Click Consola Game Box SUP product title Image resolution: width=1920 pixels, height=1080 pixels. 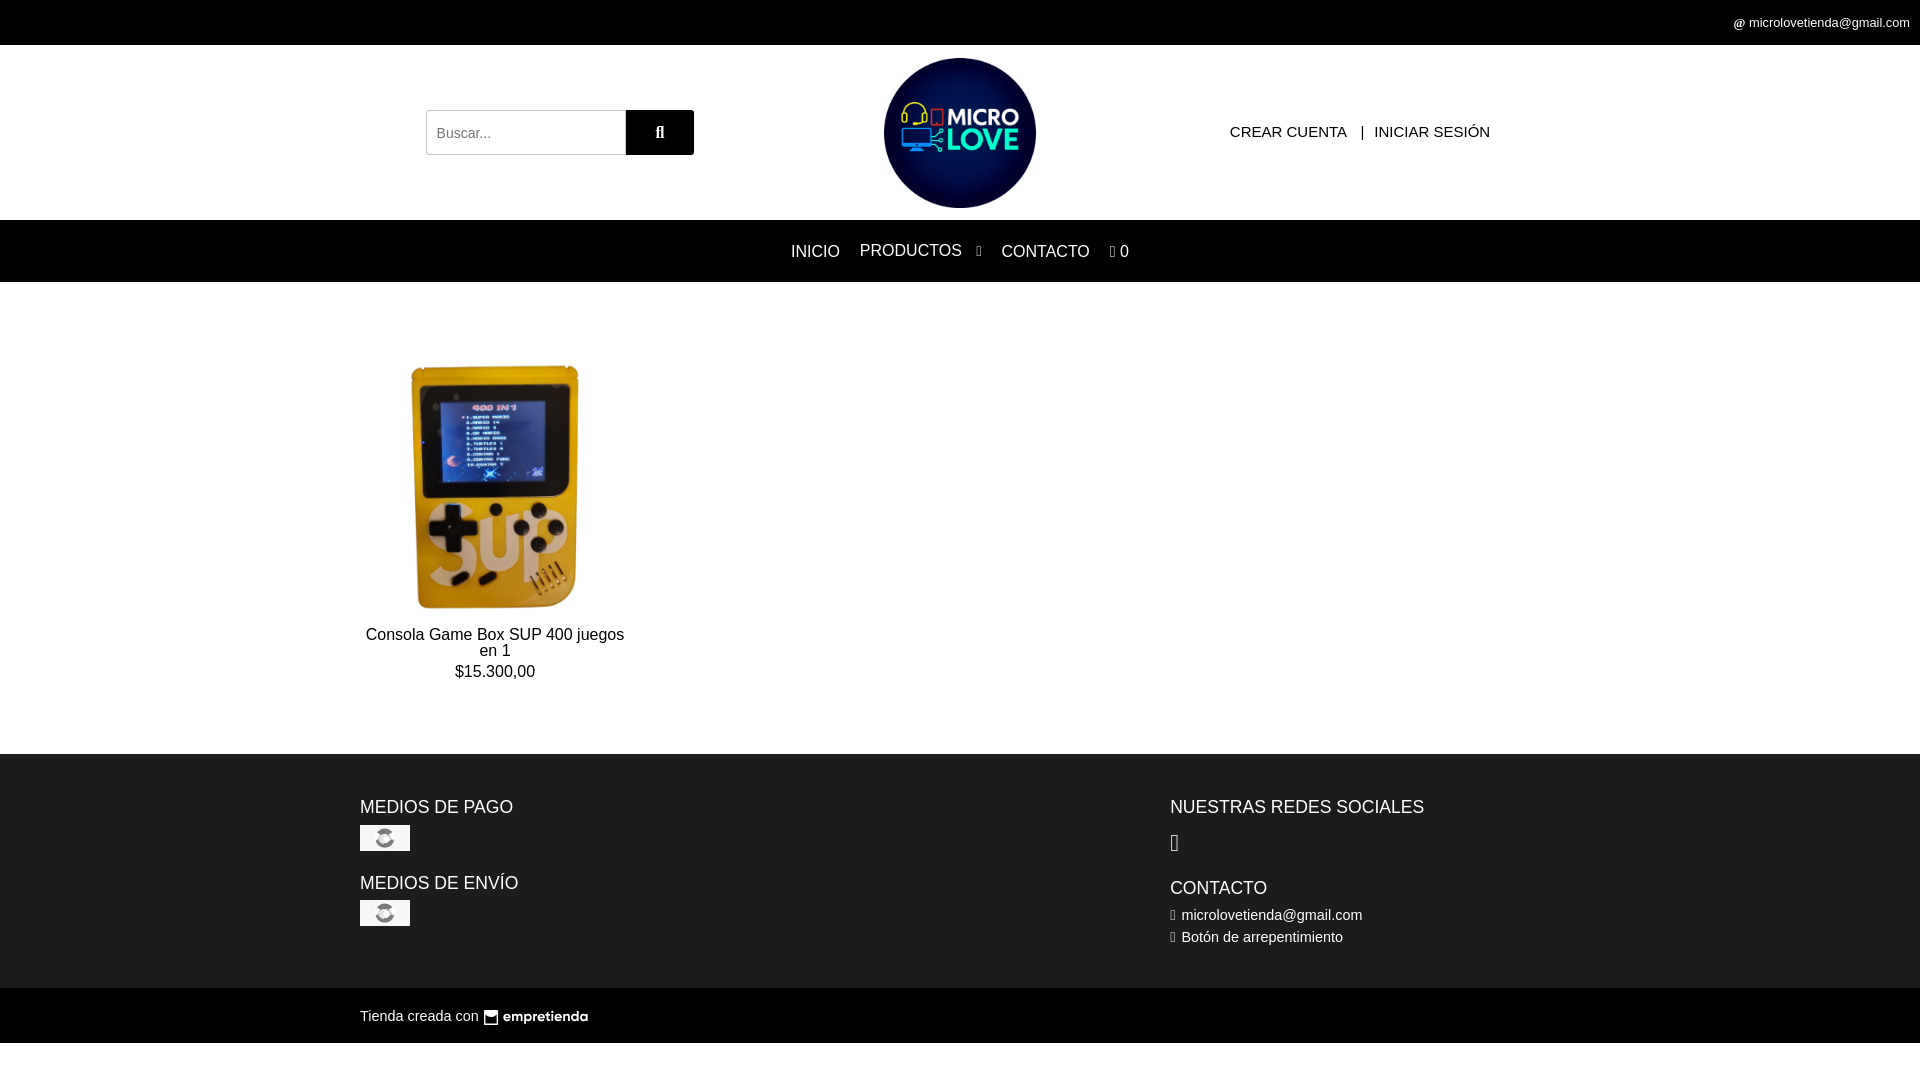point(495,642)
